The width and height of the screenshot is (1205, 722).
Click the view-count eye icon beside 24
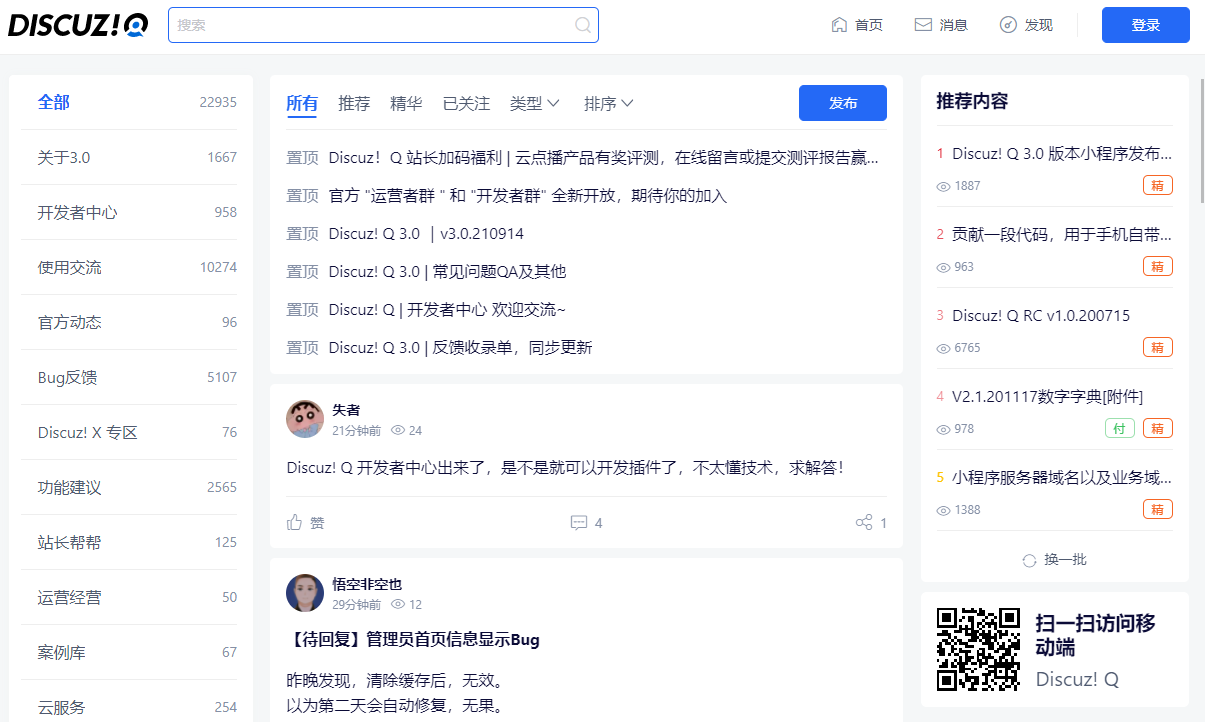point(397,430)
